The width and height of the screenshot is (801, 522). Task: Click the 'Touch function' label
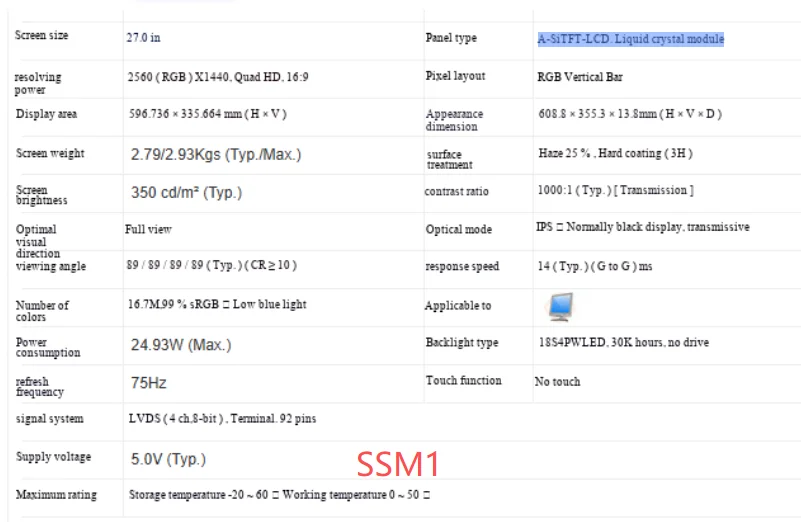464,381
